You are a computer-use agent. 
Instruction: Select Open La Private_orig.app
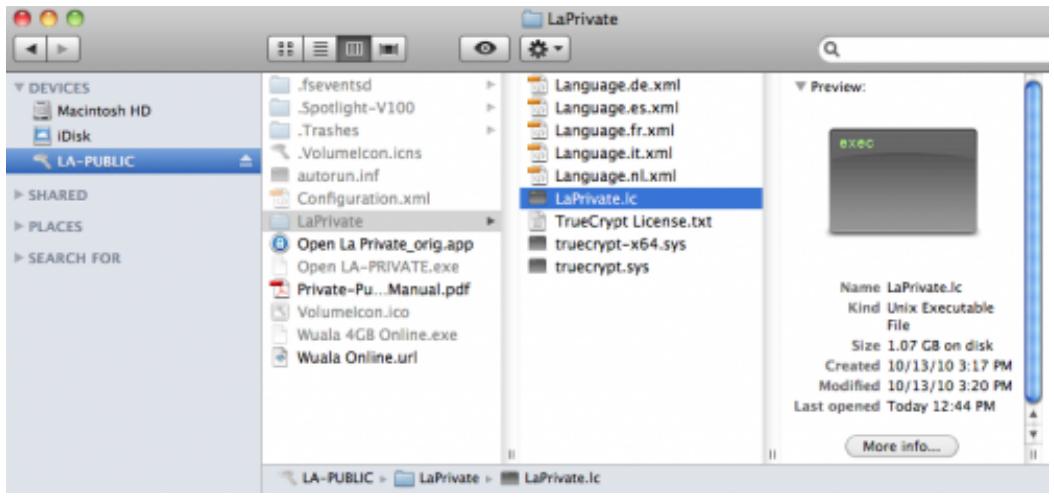point(382,245)
